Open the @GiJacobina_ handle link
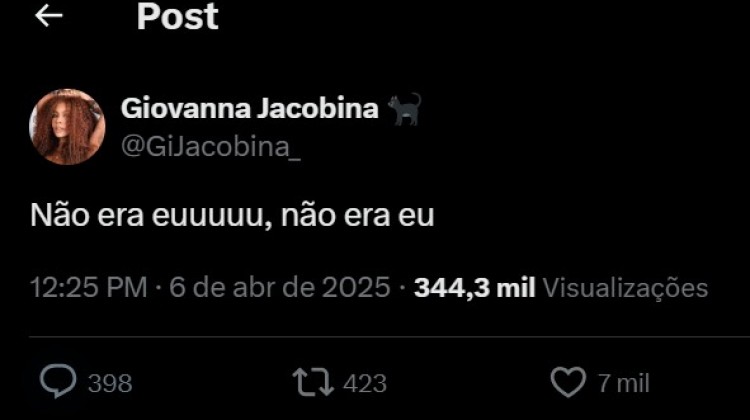The height and width of the screenshot is (420, 750). (x=210, y=147)
